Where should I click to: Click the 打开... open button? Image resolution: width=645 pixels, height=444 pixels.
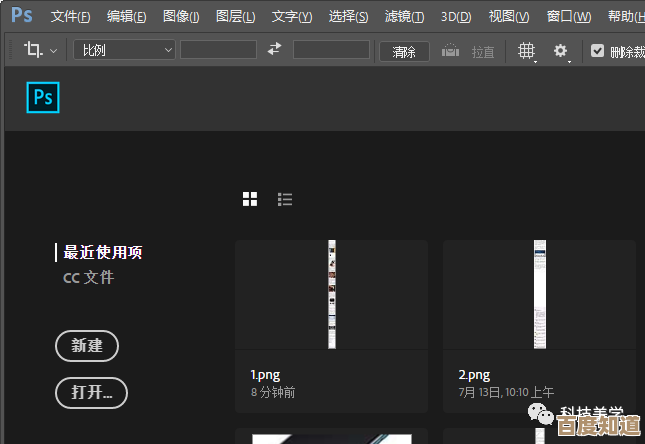91,393
